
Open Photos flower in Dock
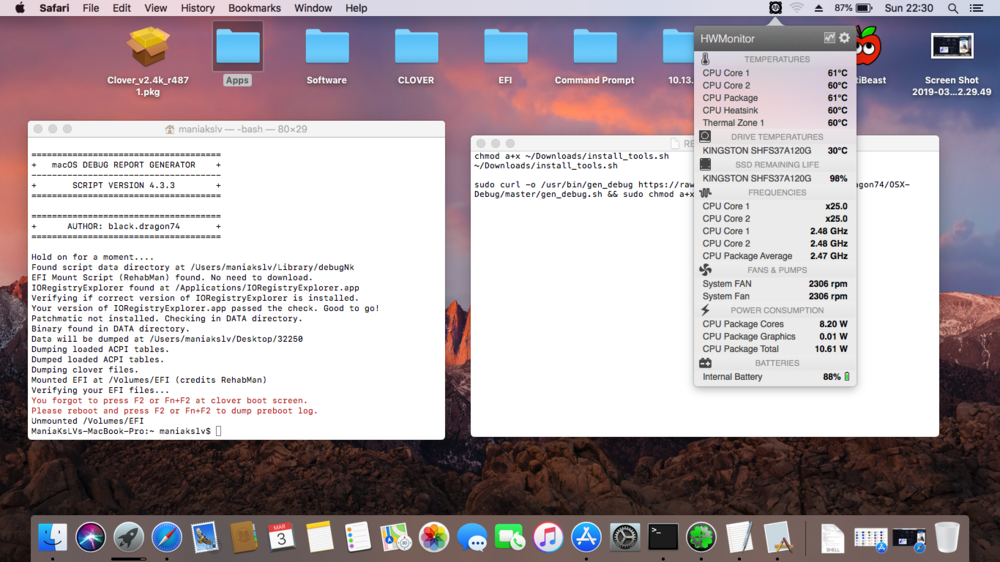(x=434, y=537)
